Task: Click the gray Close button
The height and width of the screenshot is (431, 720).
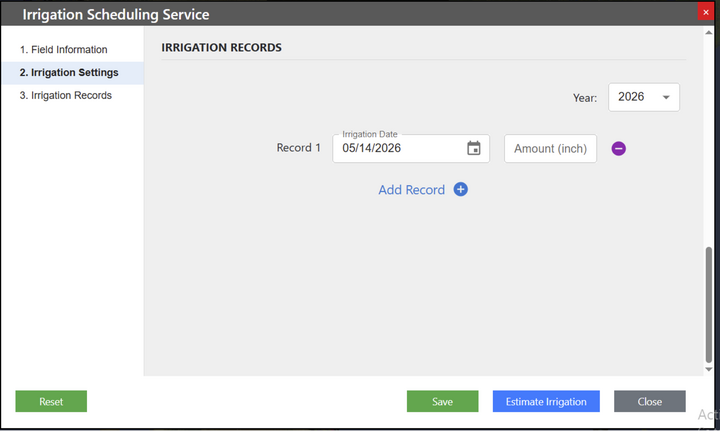Action: click(650, 401)
